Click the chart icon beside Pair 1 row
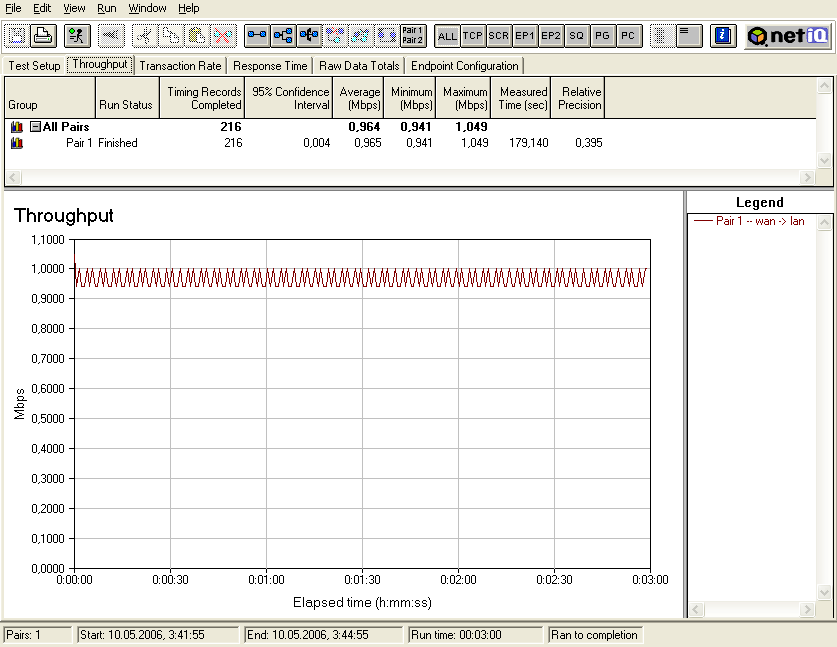This screenshot has height=647, width=837. tap(16, 143)
